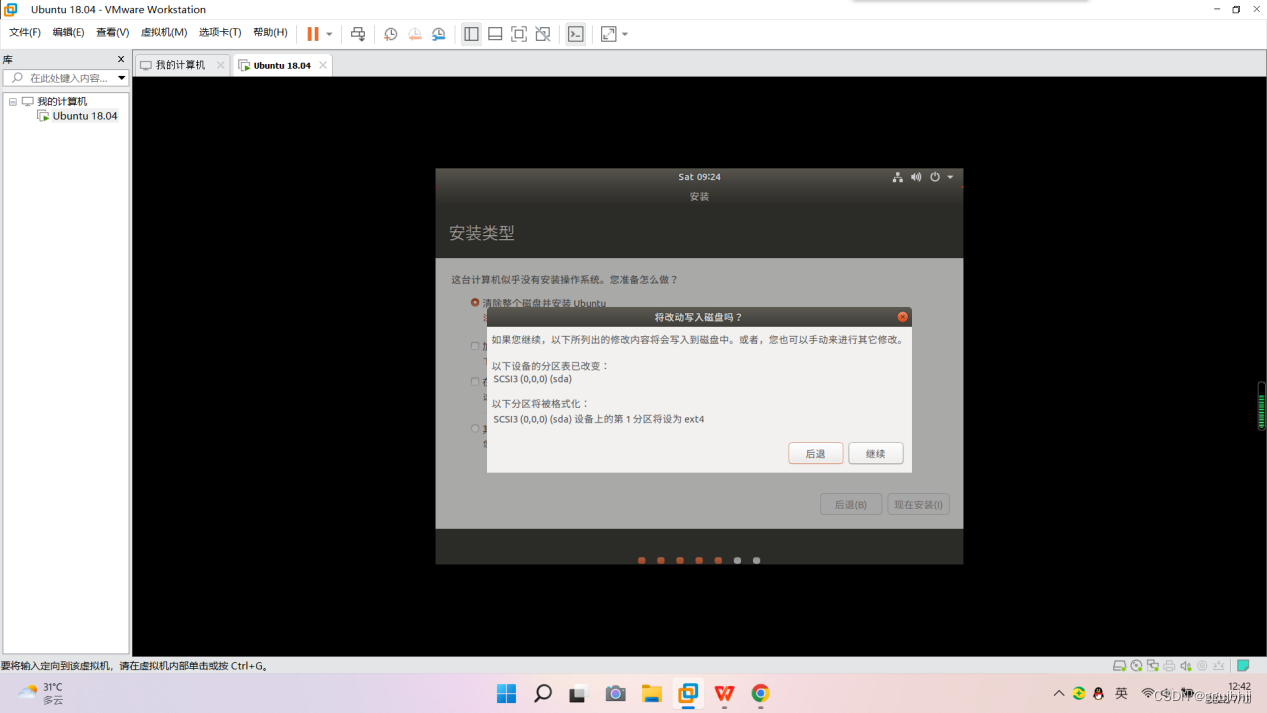
Task: Toggle the console view button
Action: (x=576, y=34)
